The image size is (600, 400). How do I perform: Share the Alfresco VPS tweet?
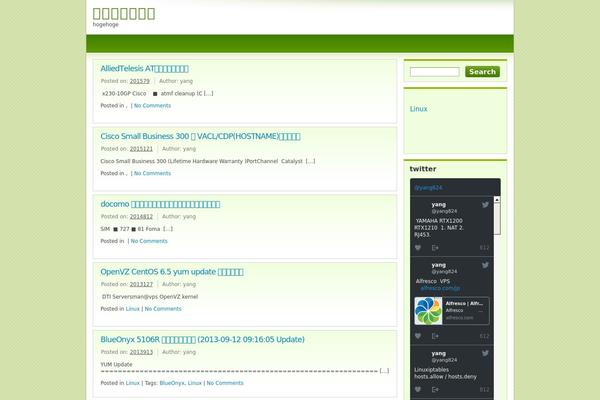435,336
